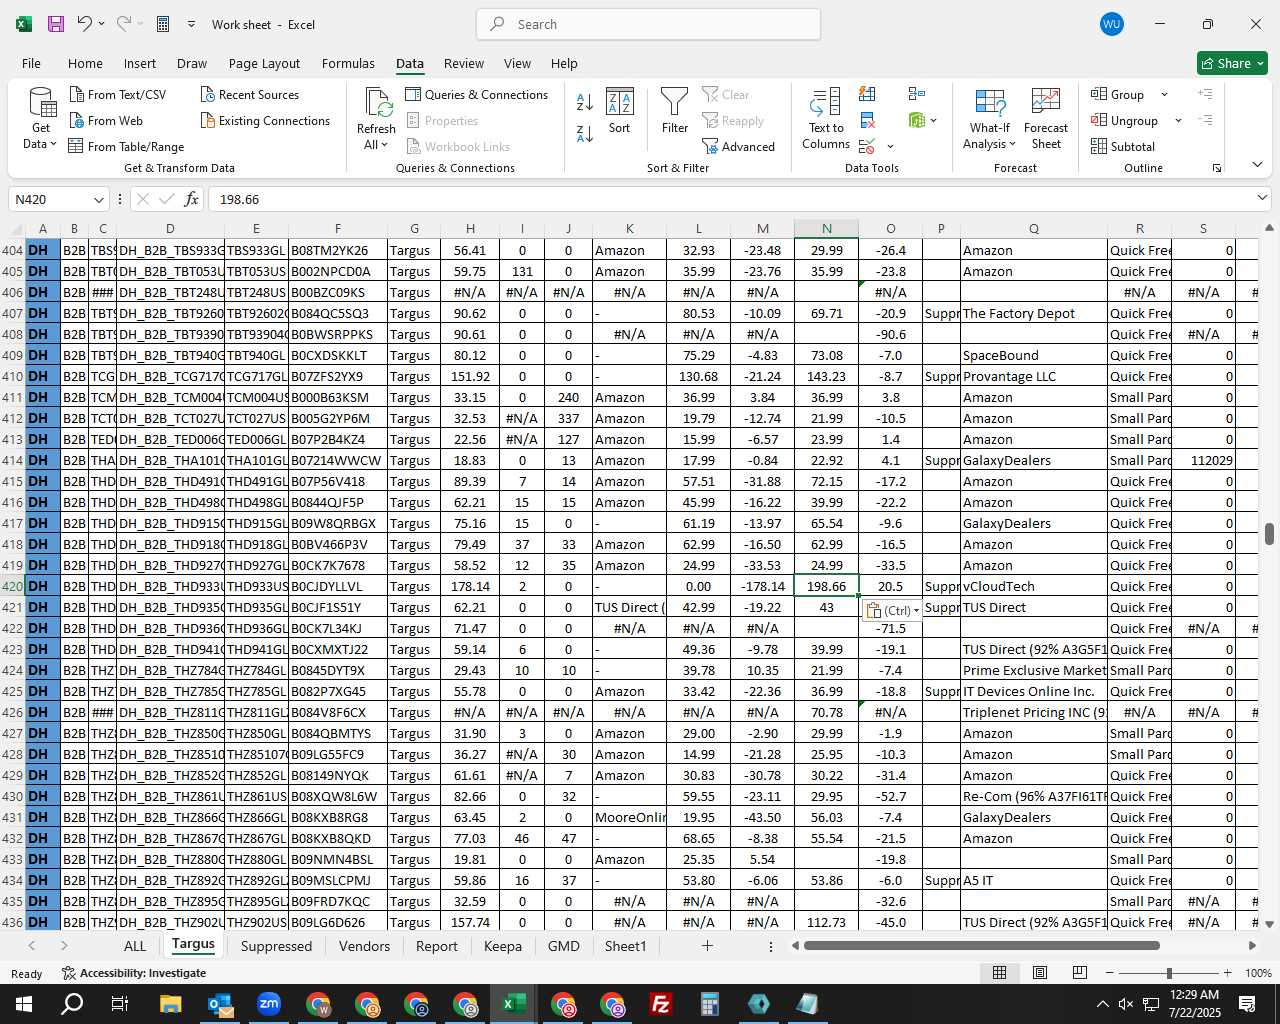Add a new sheet with plus button
The width and height of the screenshot is (1280, 1024).
707,945
